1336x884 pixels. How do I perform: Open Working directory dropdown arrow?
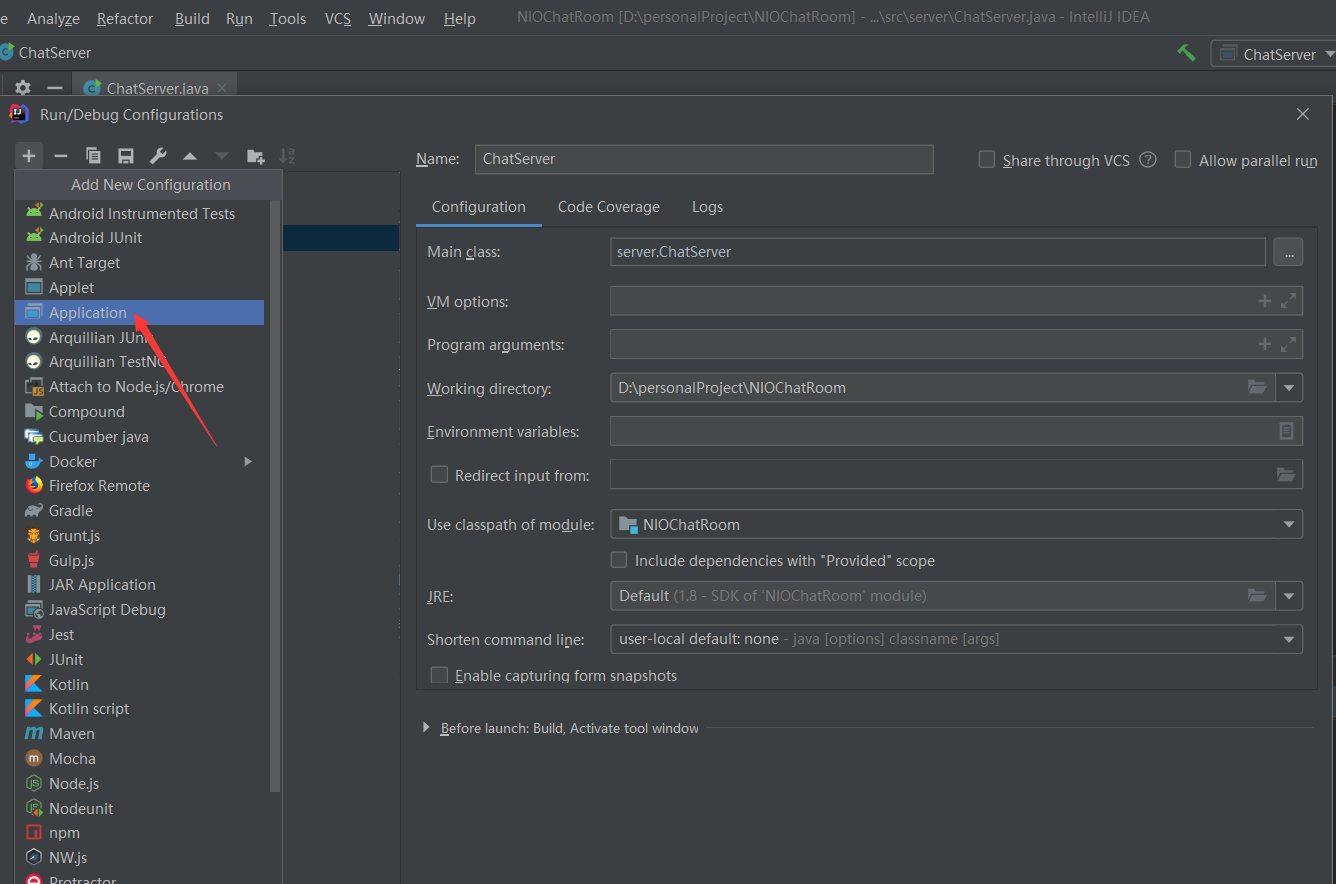pyautogui.click(x=1289, y=388)
